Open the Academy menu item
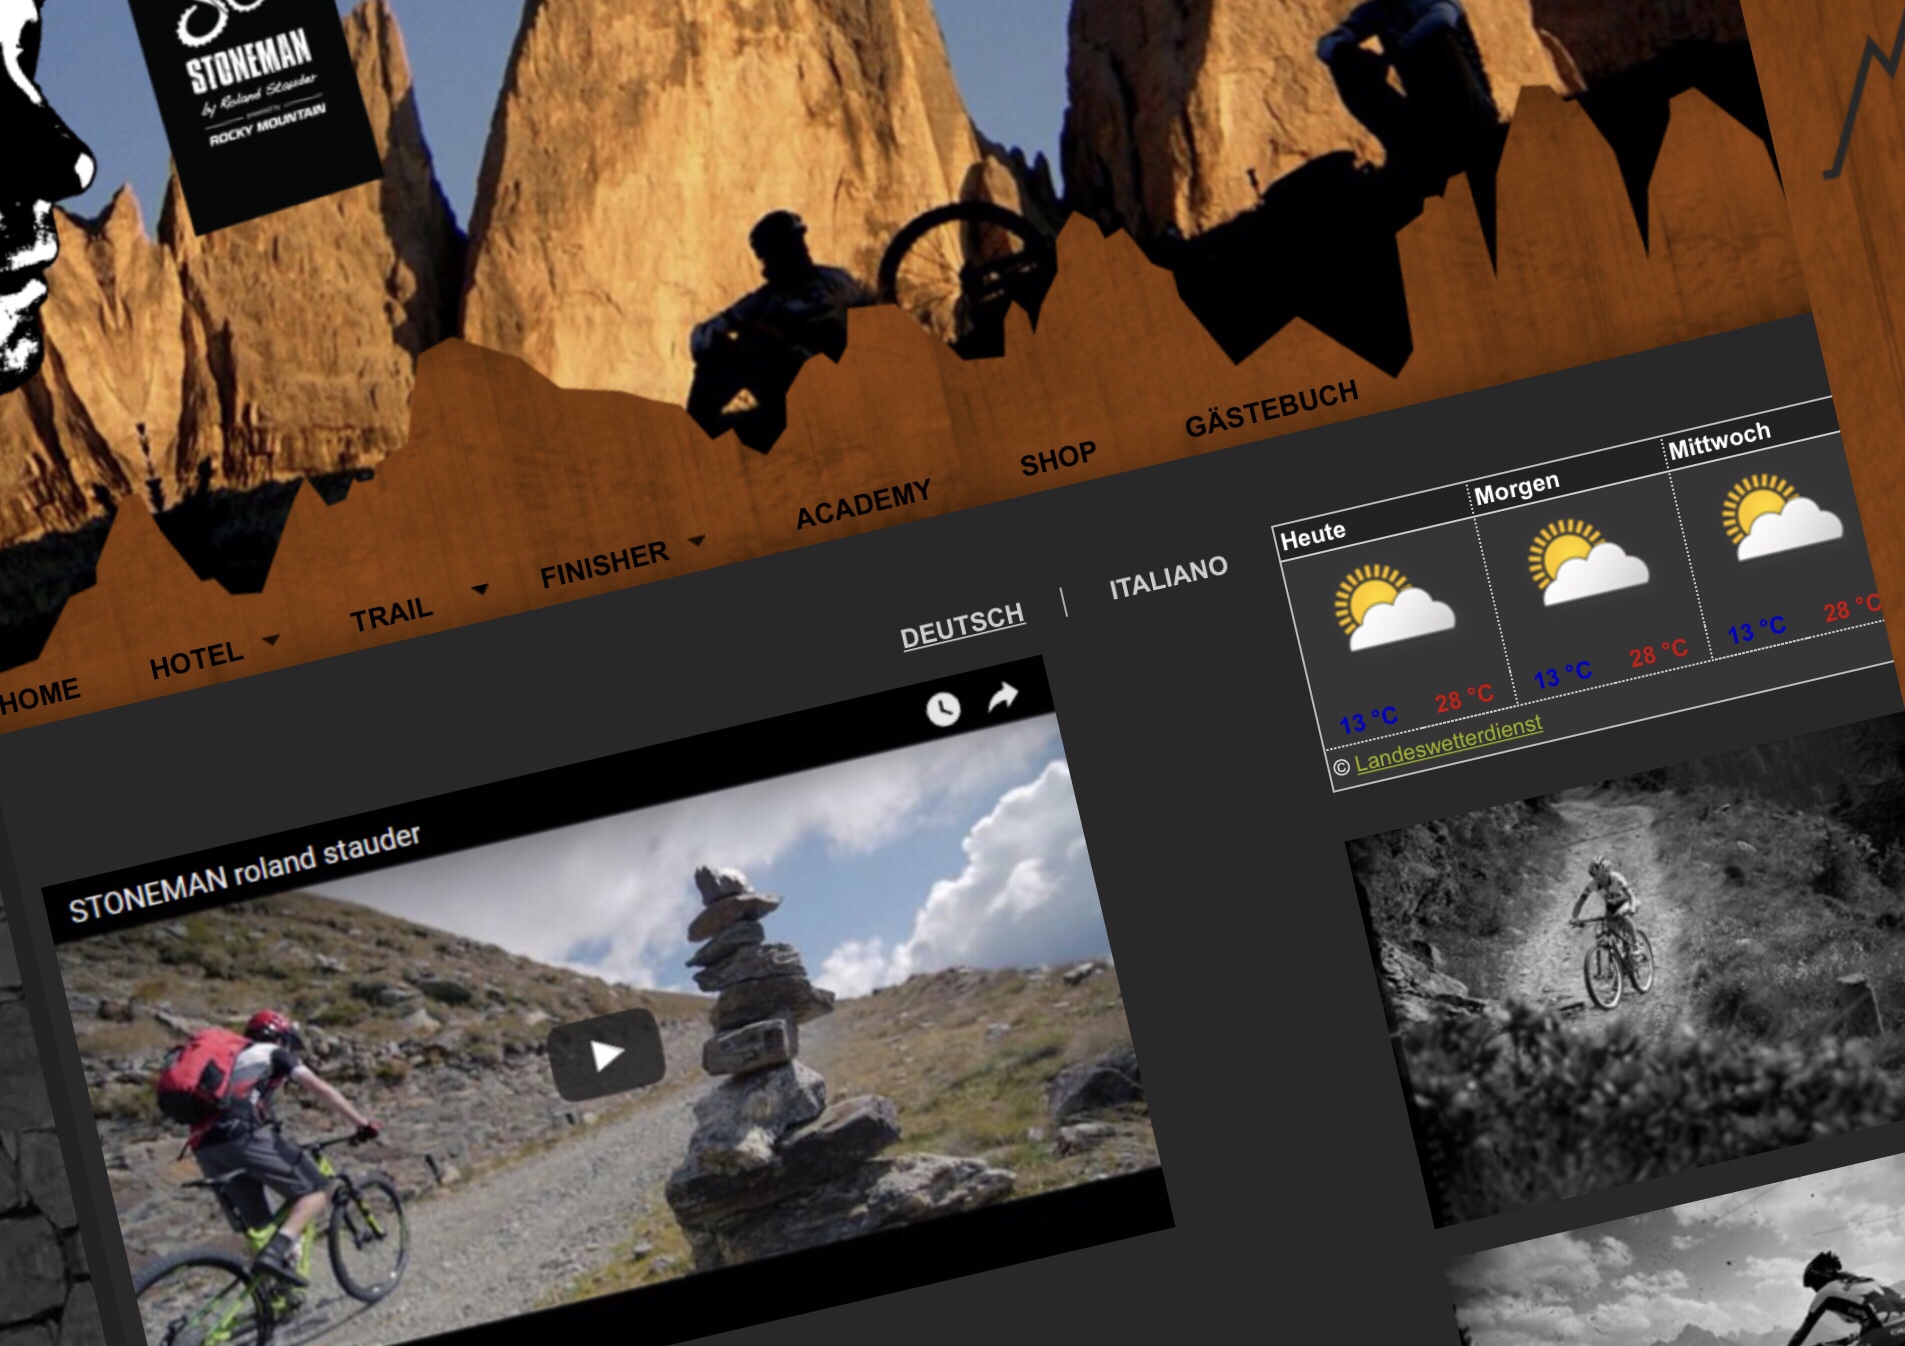Screen dimensions: 1905x1346 coord(863,504)
